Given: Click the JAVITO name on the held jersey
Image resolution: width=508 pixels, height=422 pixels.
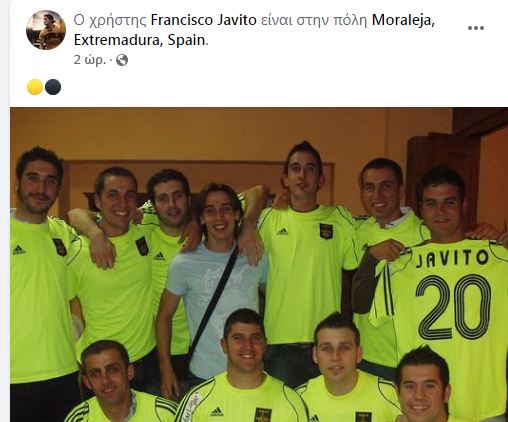Looking at the screenshot, I should click(x=452, y=258).
